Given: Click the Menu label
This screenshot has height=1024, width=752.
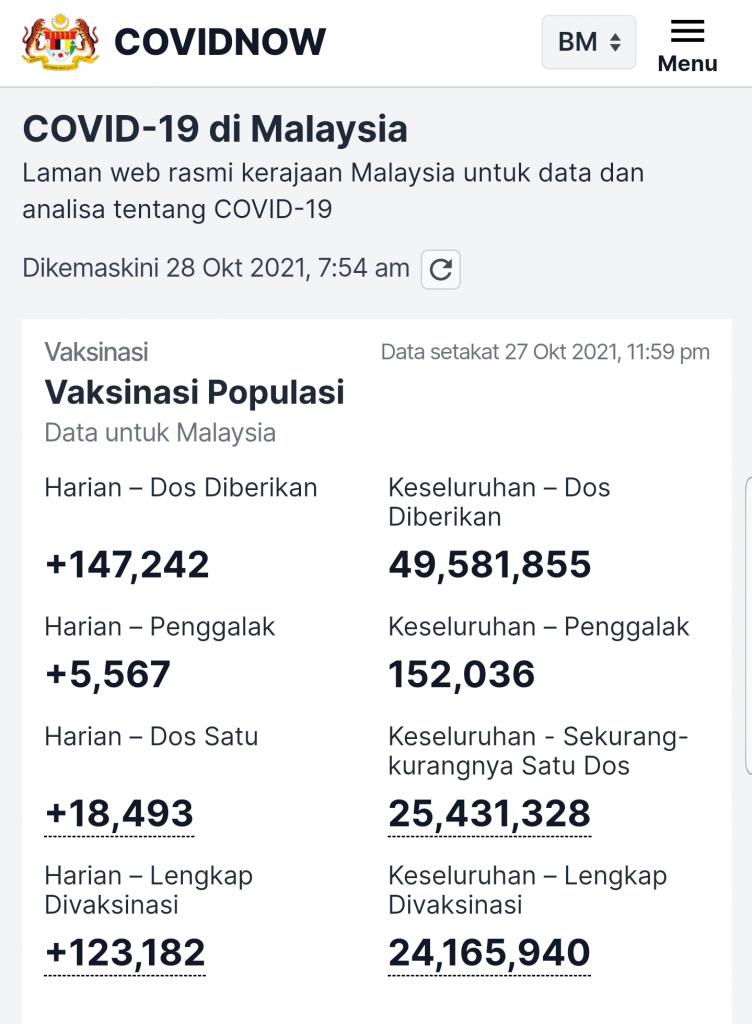Looking at the screenshot, I should point(687,64).
